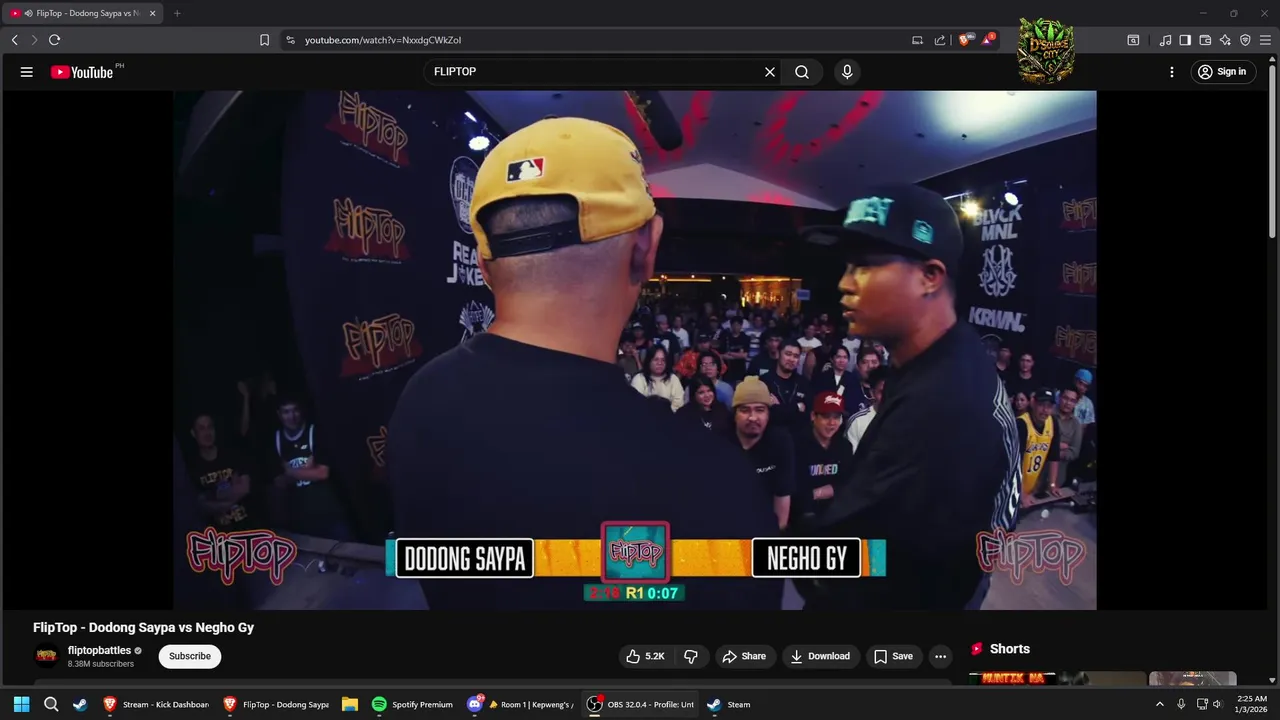Open Leo AI sparkle icon
Viewport: 1280px width, 720px height.
1225,40
